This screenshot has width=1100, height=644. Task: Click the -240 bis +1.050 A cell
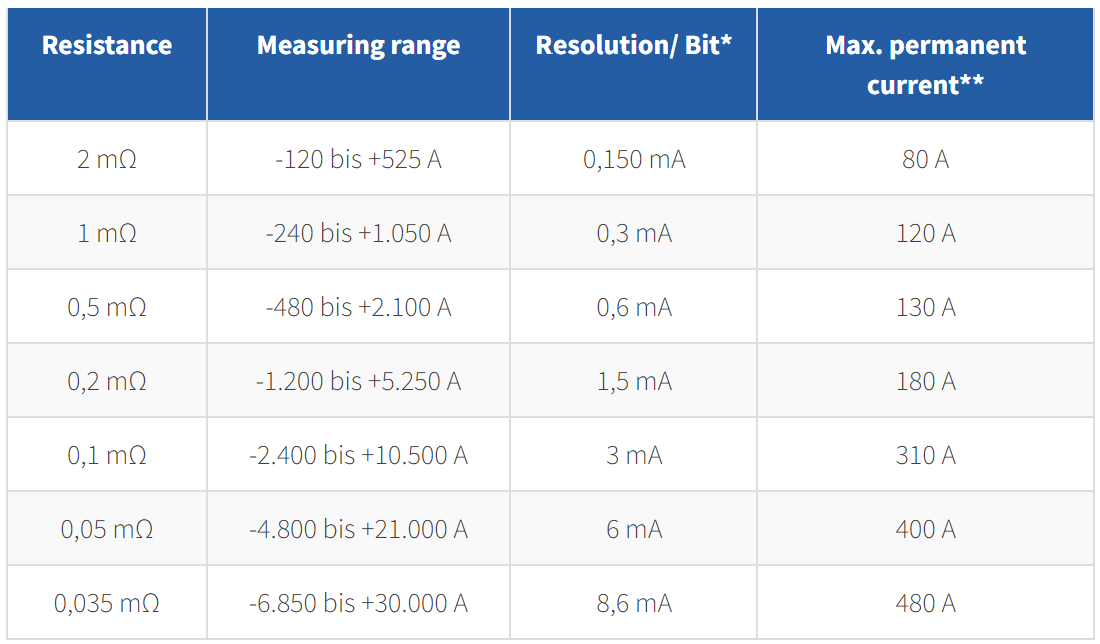(358, 233)
